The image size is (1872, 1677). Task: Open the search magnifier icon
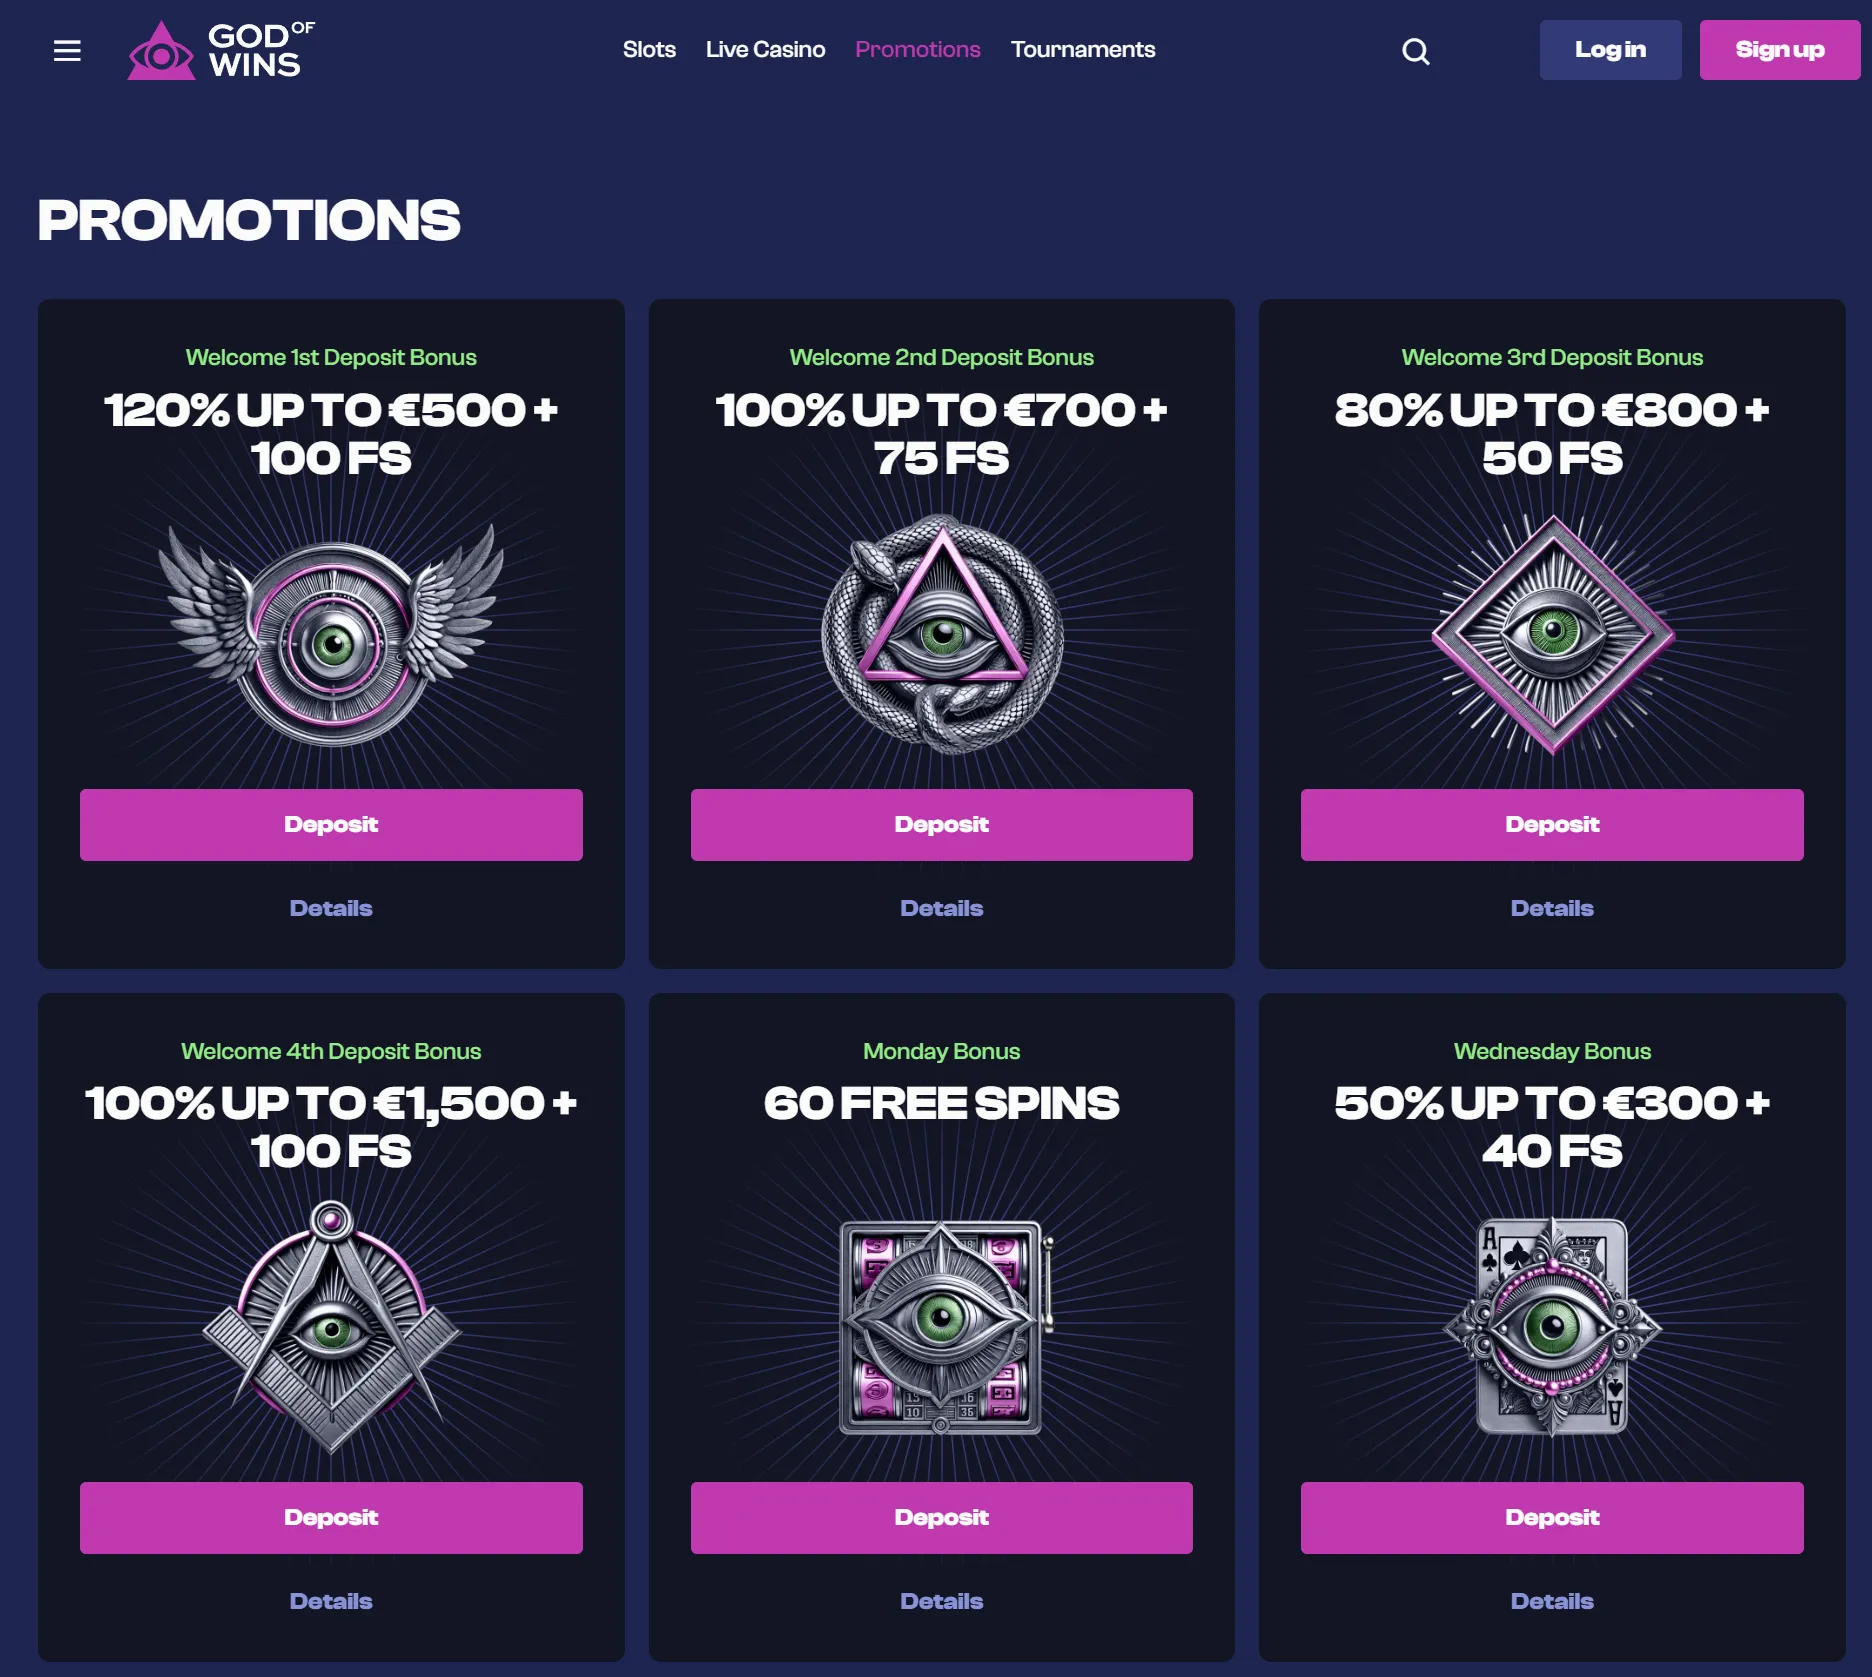coord(1415,51)
